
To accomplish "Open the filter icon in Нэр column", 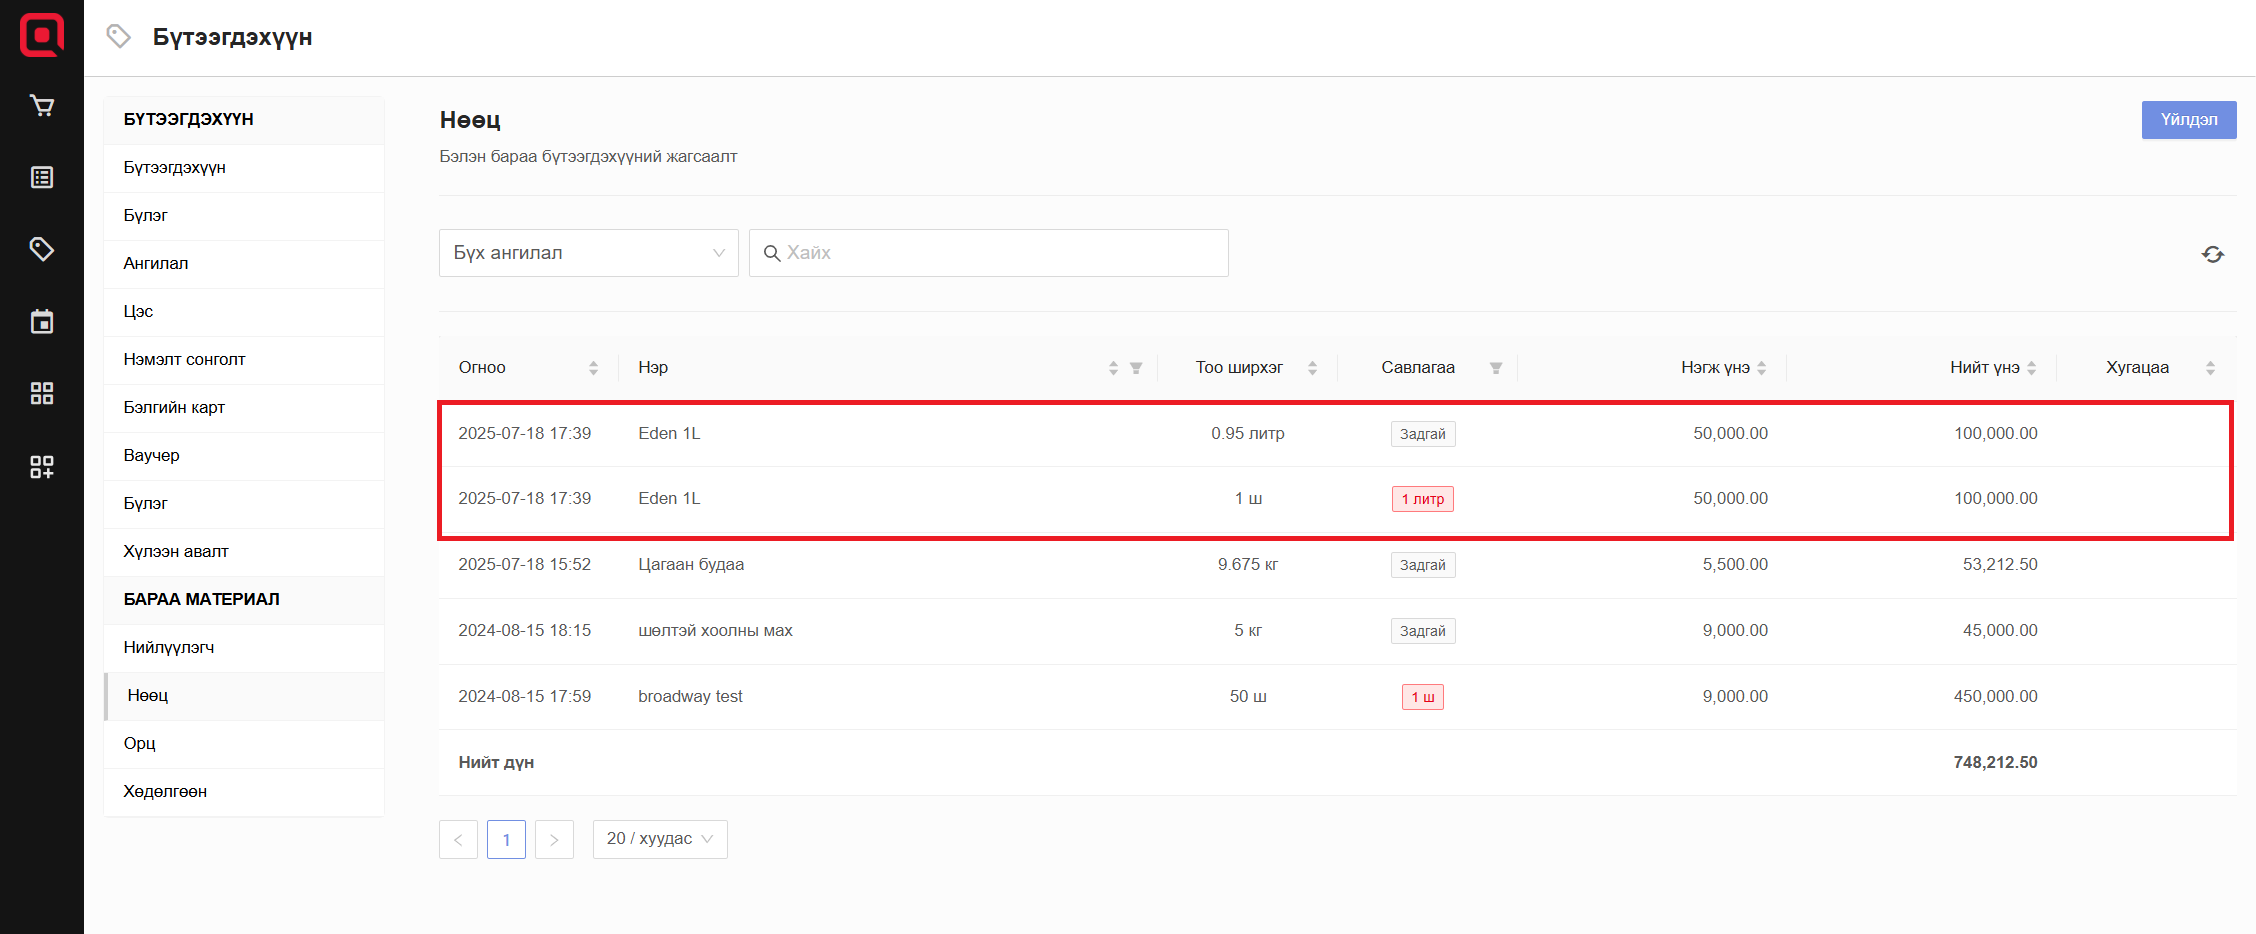I will [1136, 368].
